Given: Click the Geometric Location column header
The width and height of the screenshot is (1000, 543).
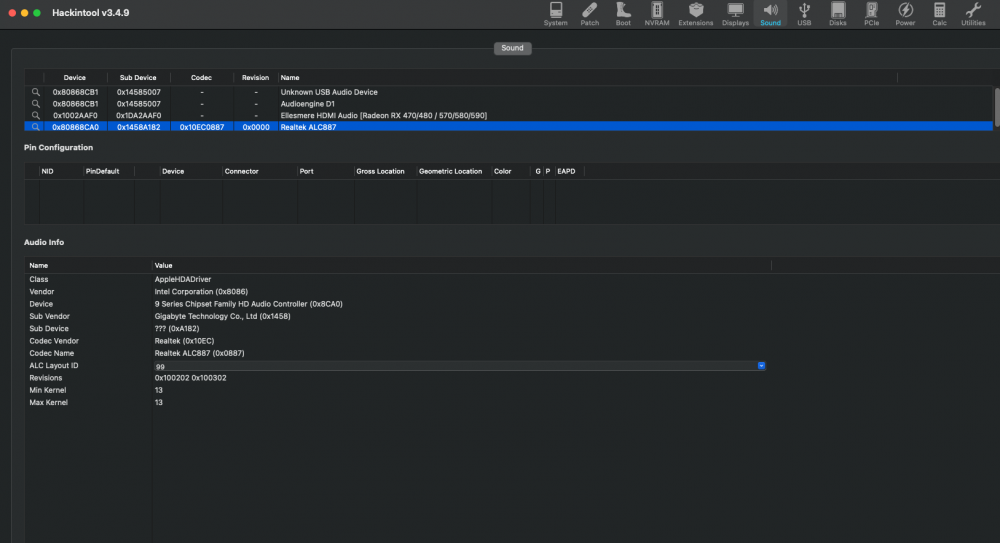Looking at the screenshot, I should pos(450,171).
